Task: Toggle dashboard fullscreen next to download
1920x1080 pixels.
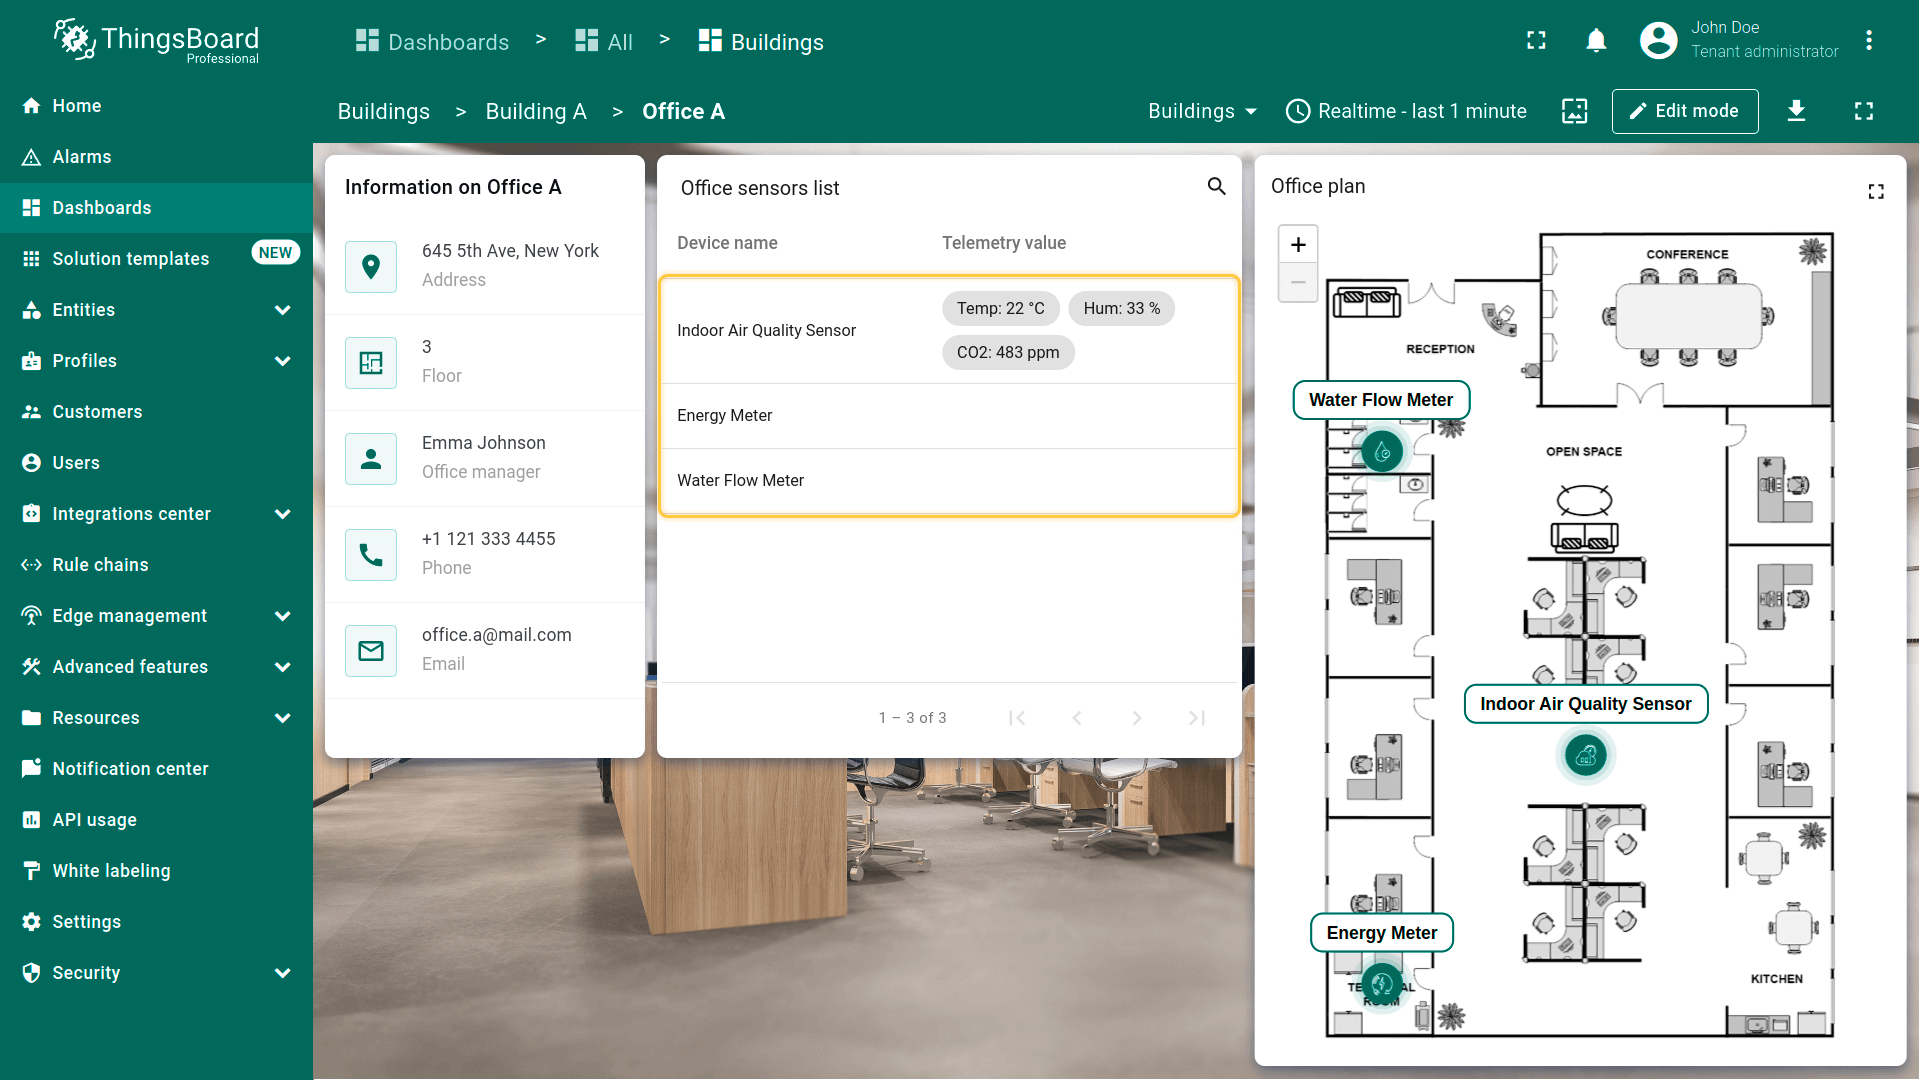Action: pyautogui.click(x=1864, y=111)
